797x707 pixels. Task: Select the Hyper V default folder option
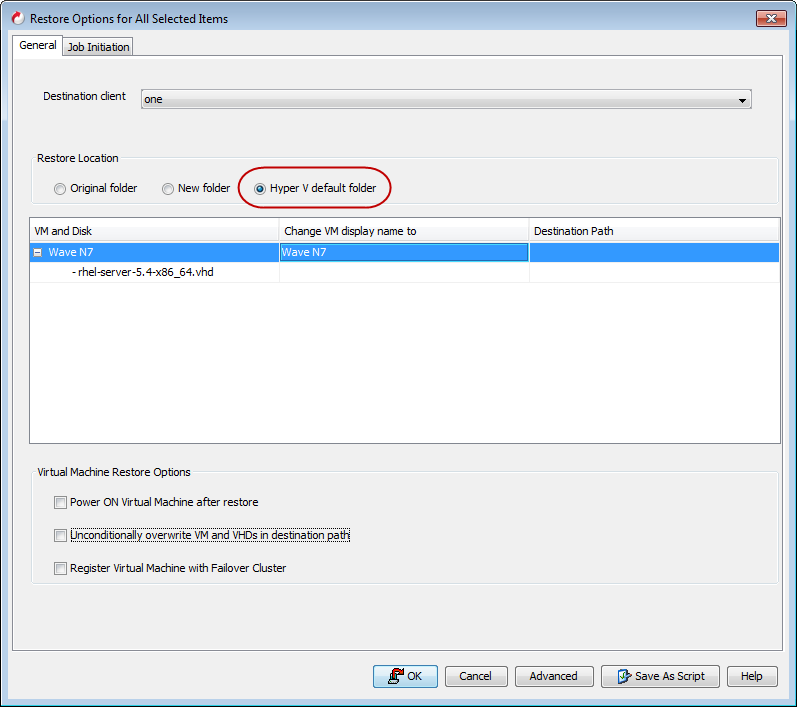coord(260,188)
